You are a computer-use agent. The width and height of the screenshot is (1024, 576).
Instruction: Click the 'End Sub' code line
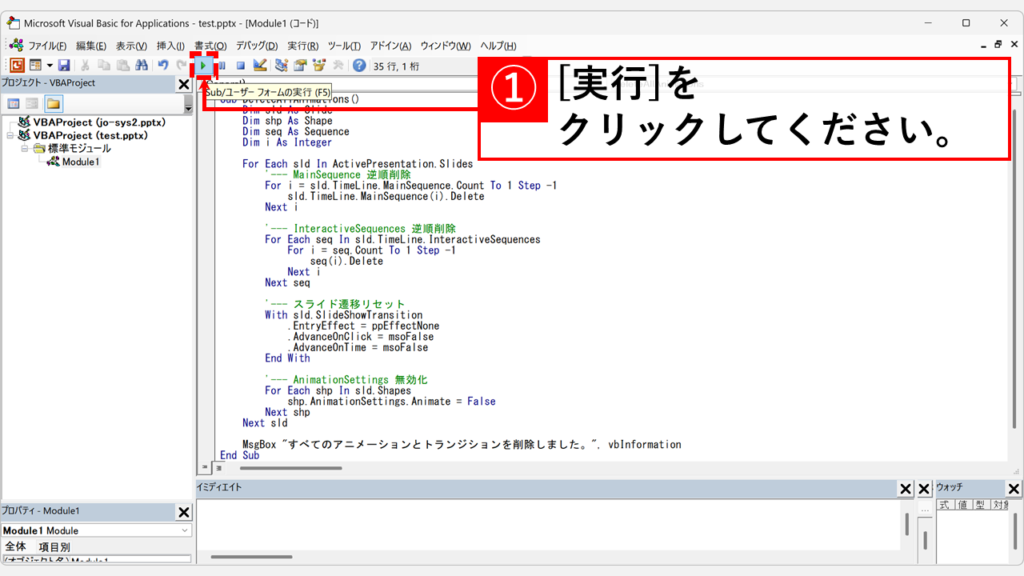point(240,455)
